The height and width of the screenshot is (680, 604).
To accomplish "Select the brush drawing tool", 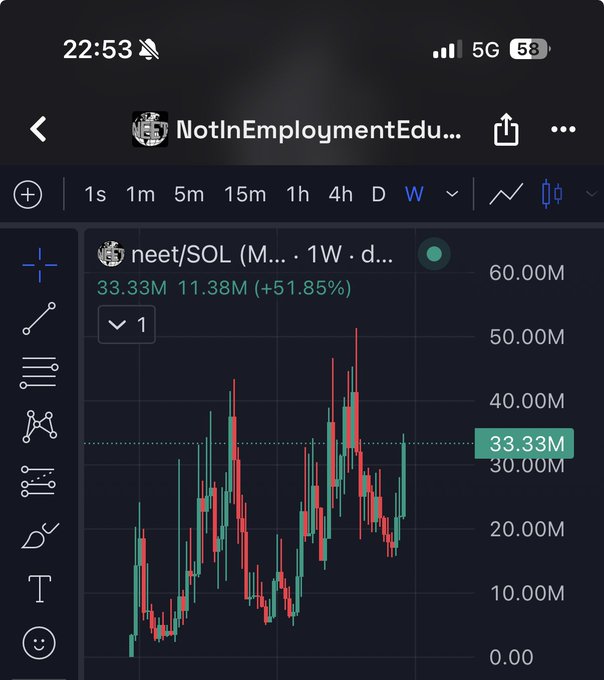I will click(x=40, y=536).
